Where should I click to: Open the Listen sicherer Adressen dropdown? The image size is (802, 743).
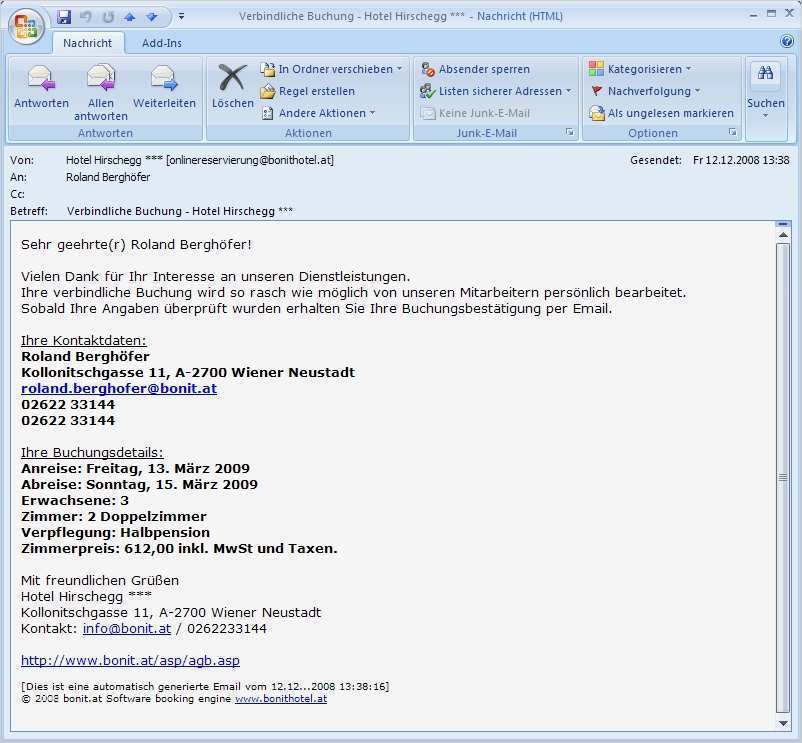496,90
